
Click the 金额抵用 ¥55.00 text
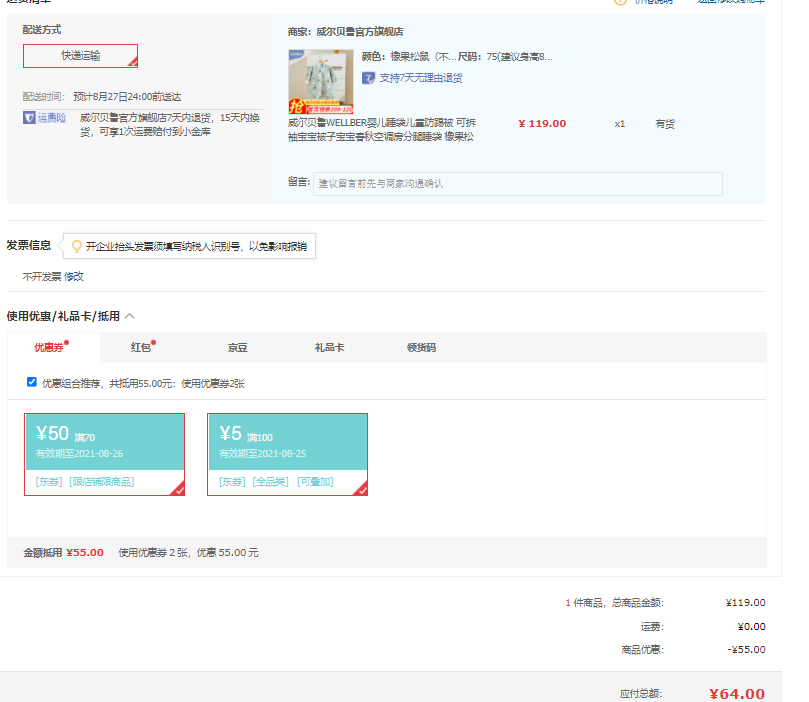click(x=63, y=553)
